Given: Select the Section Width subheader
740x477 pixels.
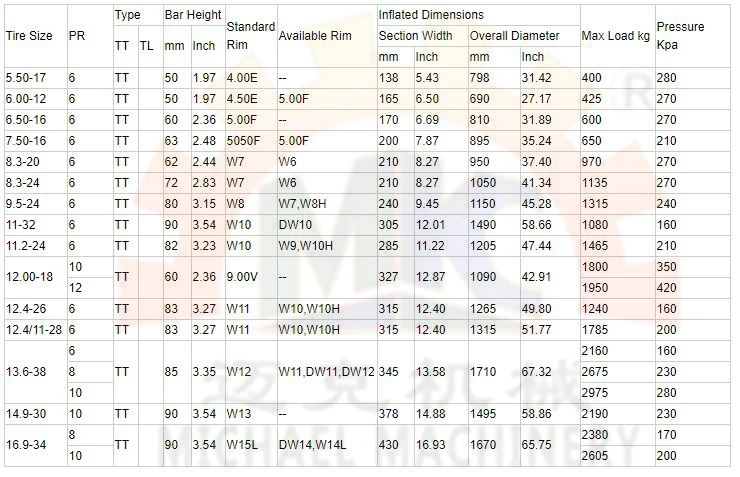Looking at the screenshot, I should [x=415, y=35].
